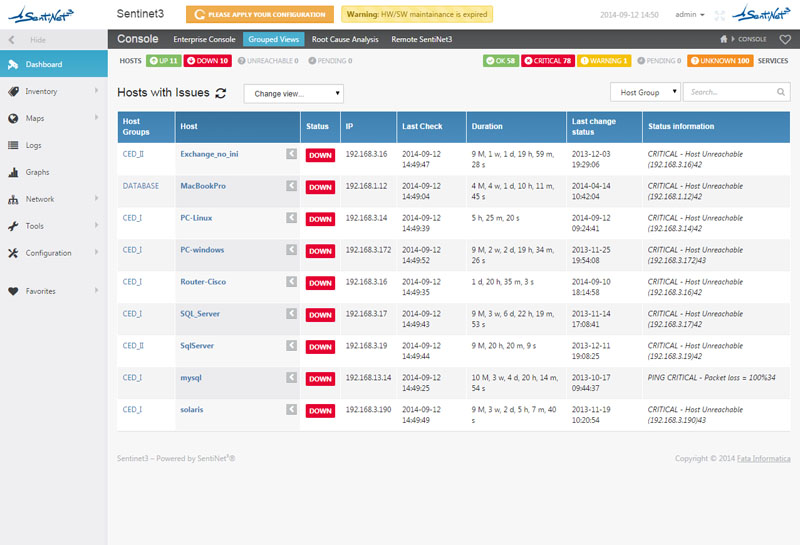The width and height of the screenshot is (800, 545).
Task: Open the MacBookPro host link
Action: coord(203,186)
